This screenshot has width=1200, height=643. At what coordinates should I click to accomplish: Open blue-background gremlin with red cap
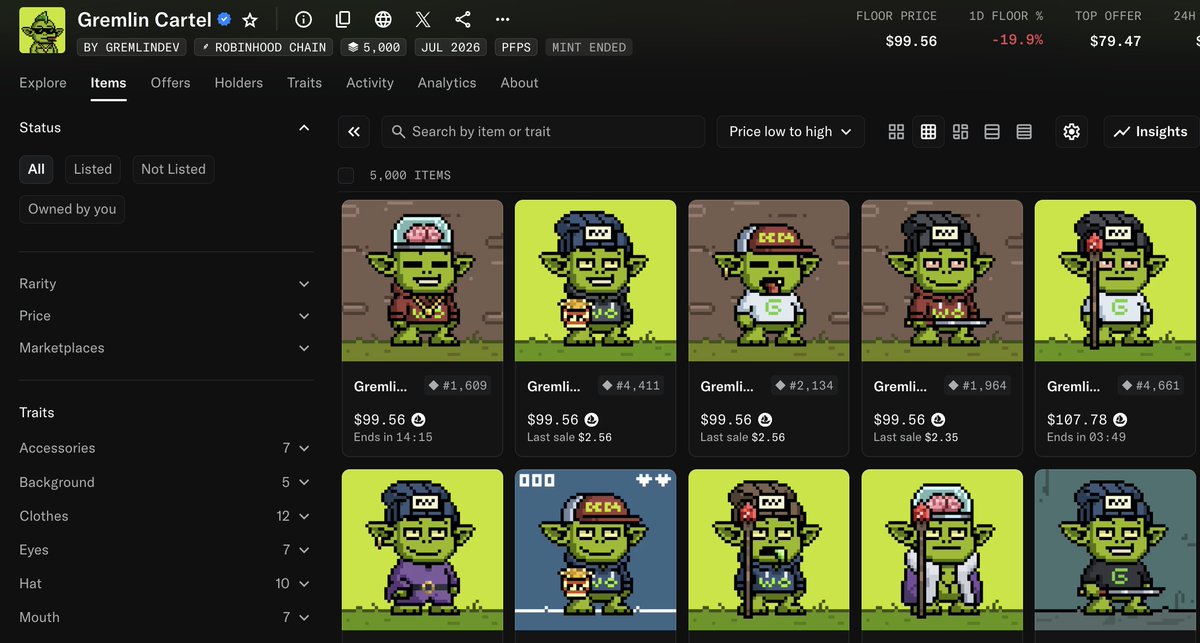596,551
